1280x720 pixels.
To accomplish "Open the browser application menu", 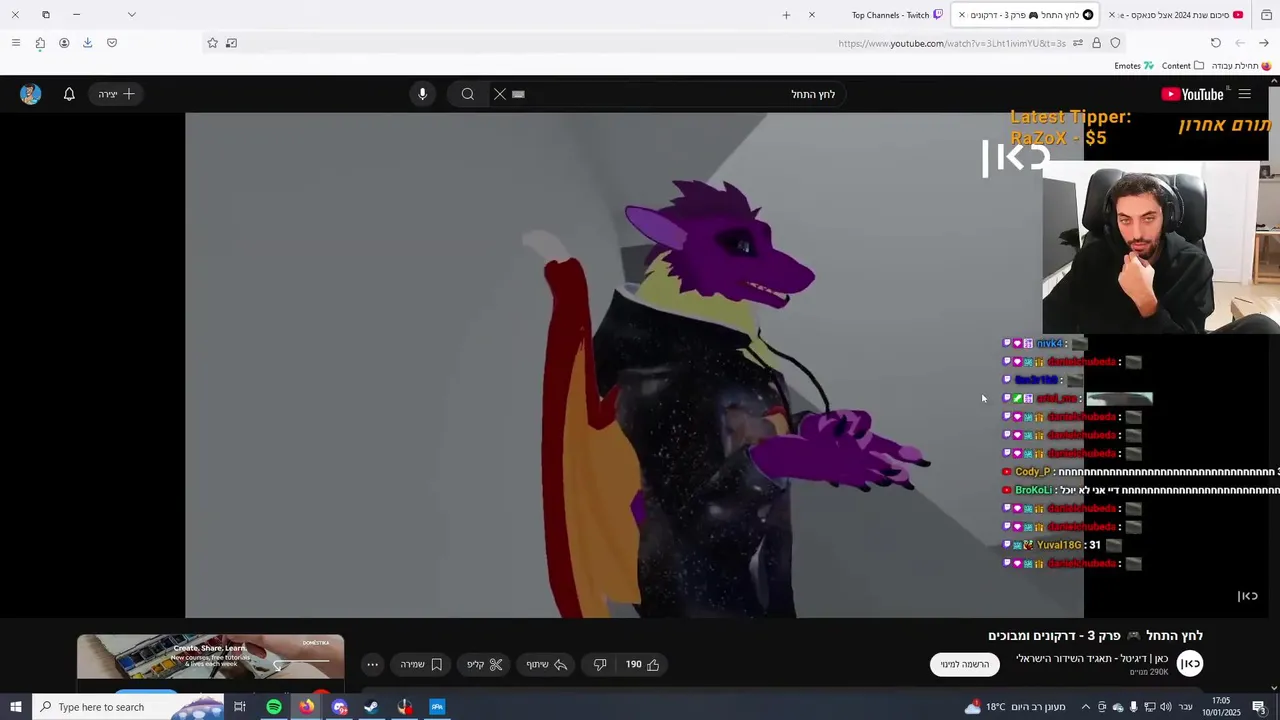I will coord(15,43).
